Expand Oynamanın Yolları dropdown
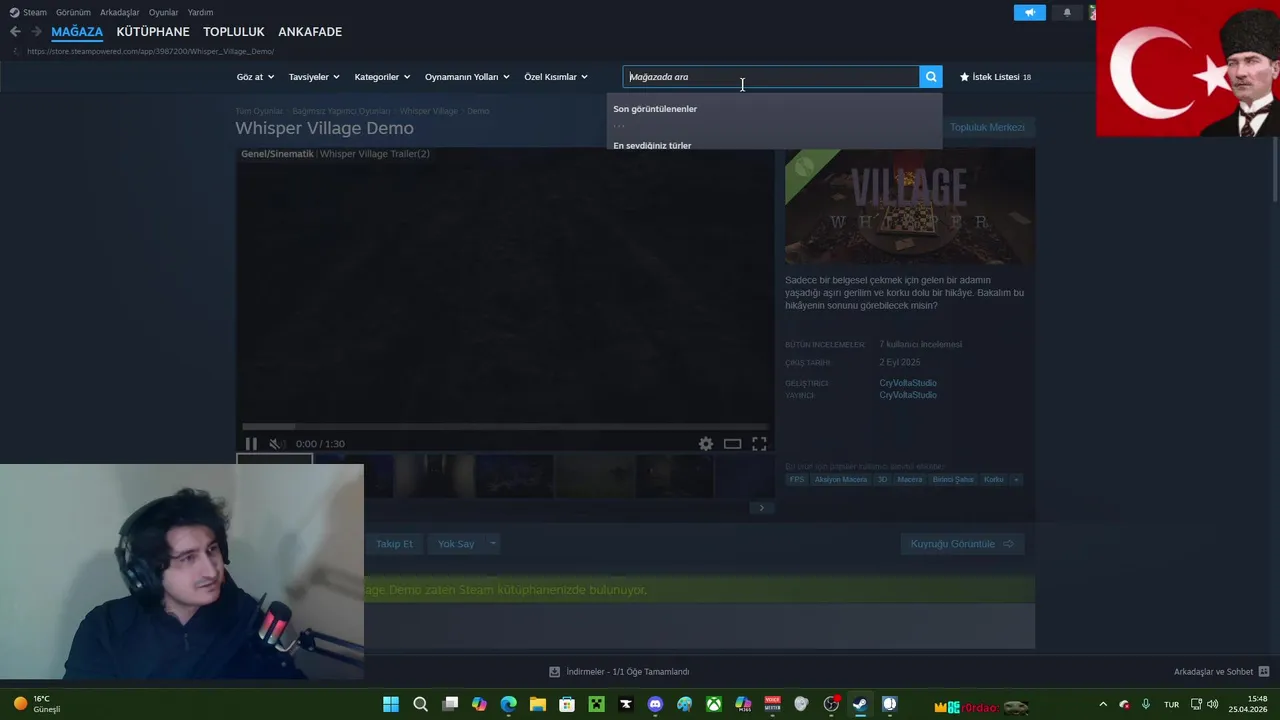This screenshot has height=720, width=1280. 467,77
